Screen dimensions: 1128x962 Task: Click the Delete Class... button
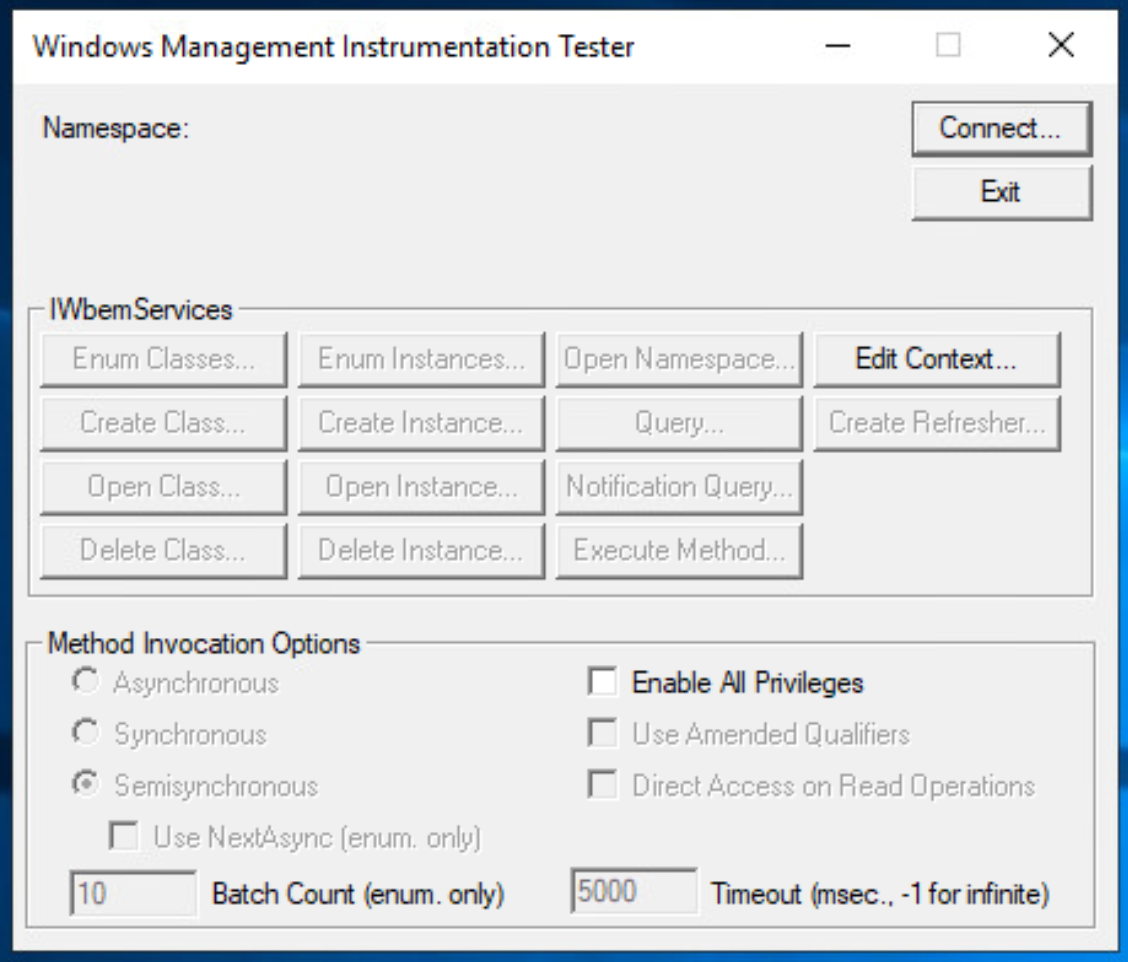click(x=163, y=551)
